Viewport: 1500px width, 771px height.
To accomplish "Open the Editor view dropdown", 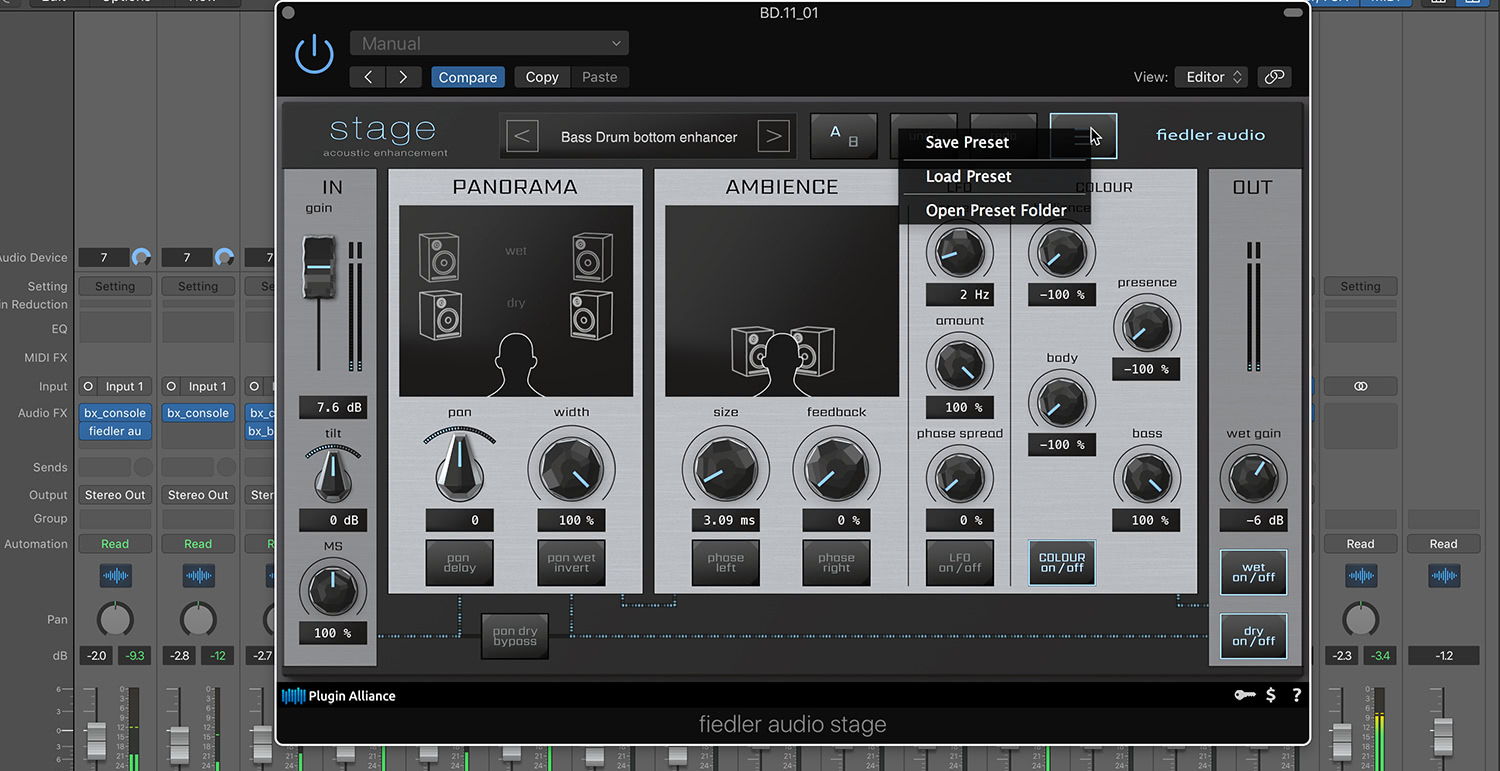I will (x=1211, y=77).
